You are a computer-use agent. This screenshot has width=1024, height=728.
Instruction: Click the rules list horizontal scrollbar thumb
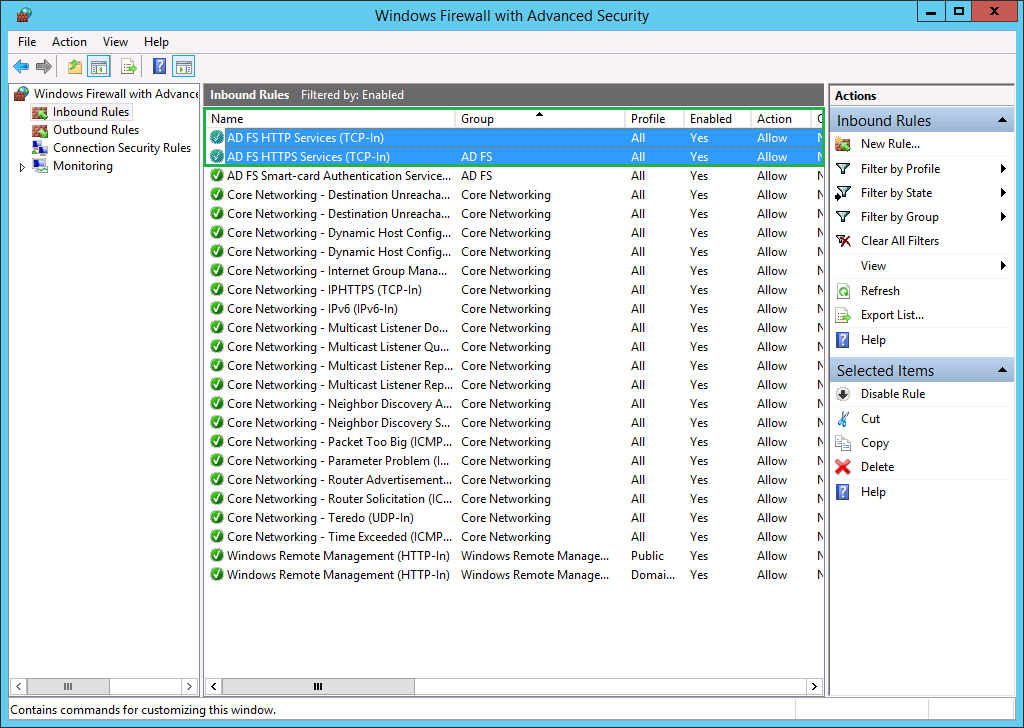pyautogui.click(x=318, y=686)
